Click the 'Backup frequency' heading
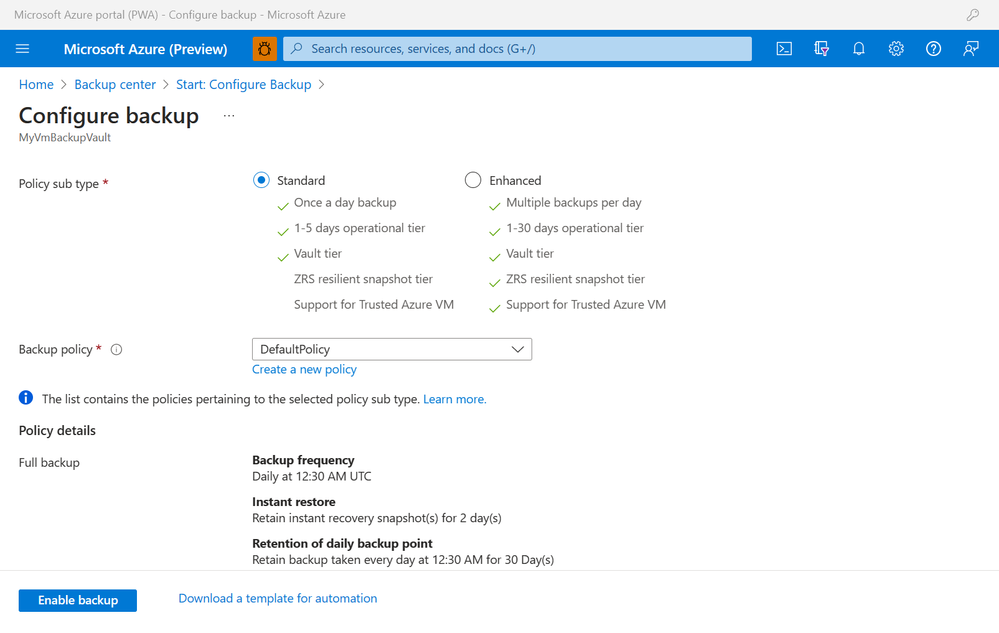 pyautogui.click(x=303, y=460)
